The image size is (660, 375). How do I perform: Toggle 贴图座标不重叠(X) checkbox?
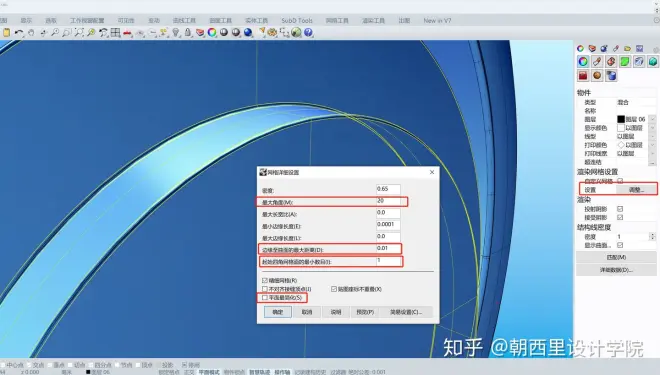(334, 289)
